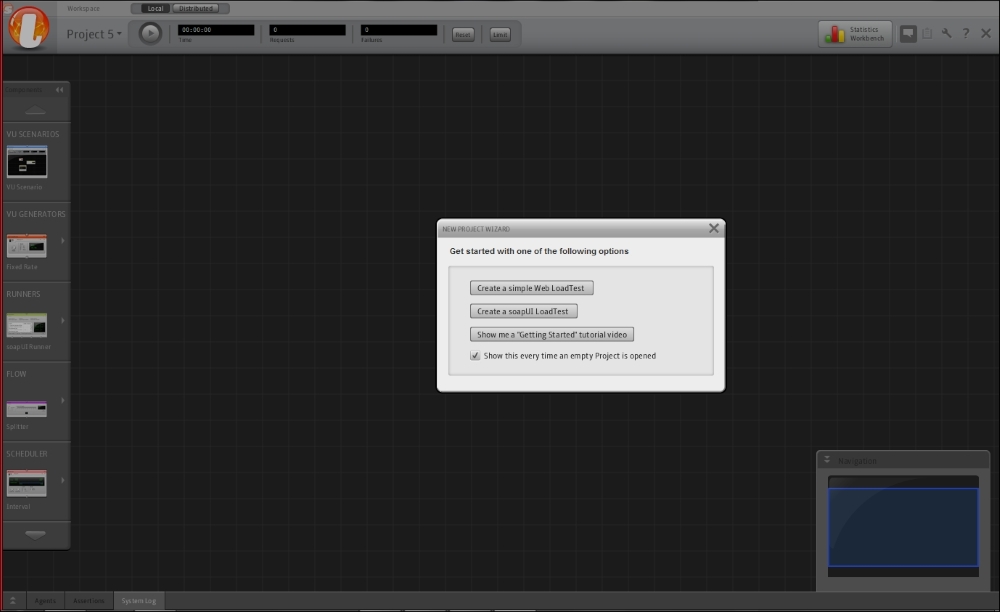The height and width of the screenshot is (612, 1000).
Task: Expand more VU Generators with the arrow
Action: pyautogui.click(x=62, y=240)
